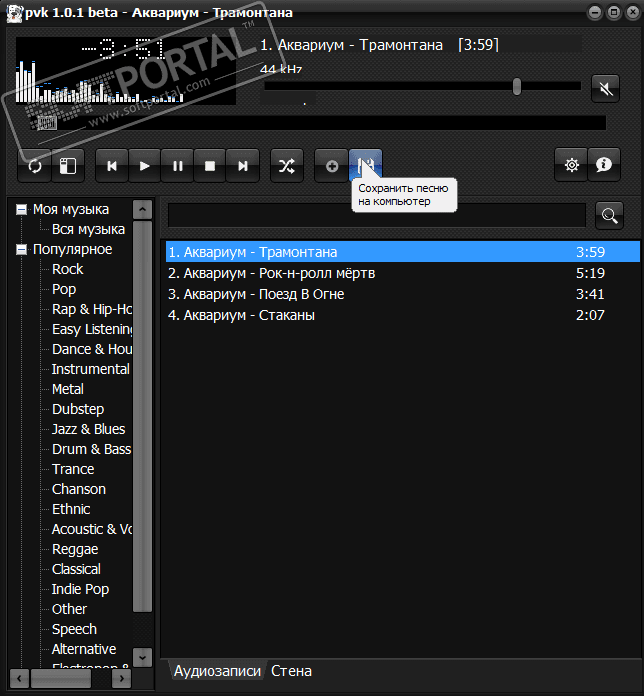Start playback with the play button
The width and height of the screenshot is (644, 696).
(x=145, y=166)
